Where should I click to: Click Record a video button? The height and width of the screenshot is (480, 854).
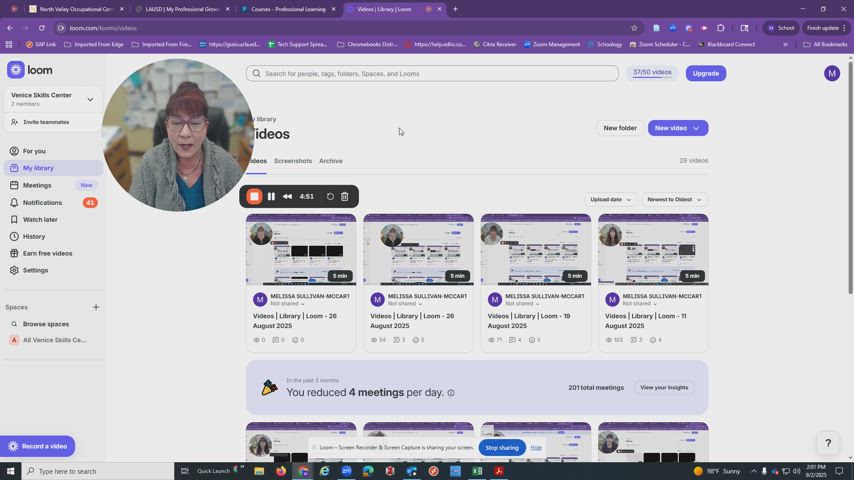point(38,446)
